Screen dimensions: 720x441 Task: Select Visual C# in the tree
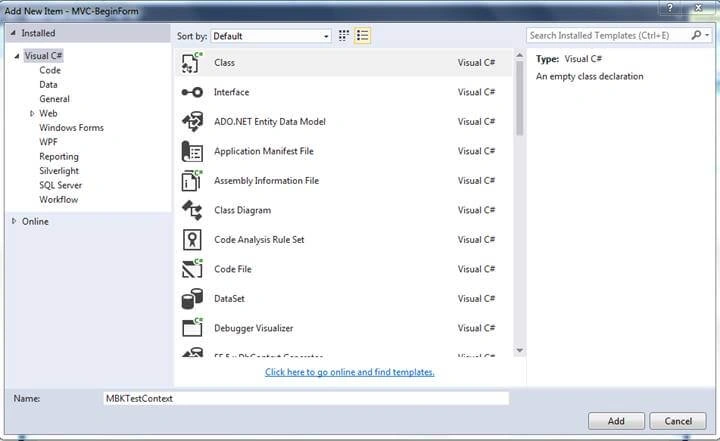click(x=43, y=56)
